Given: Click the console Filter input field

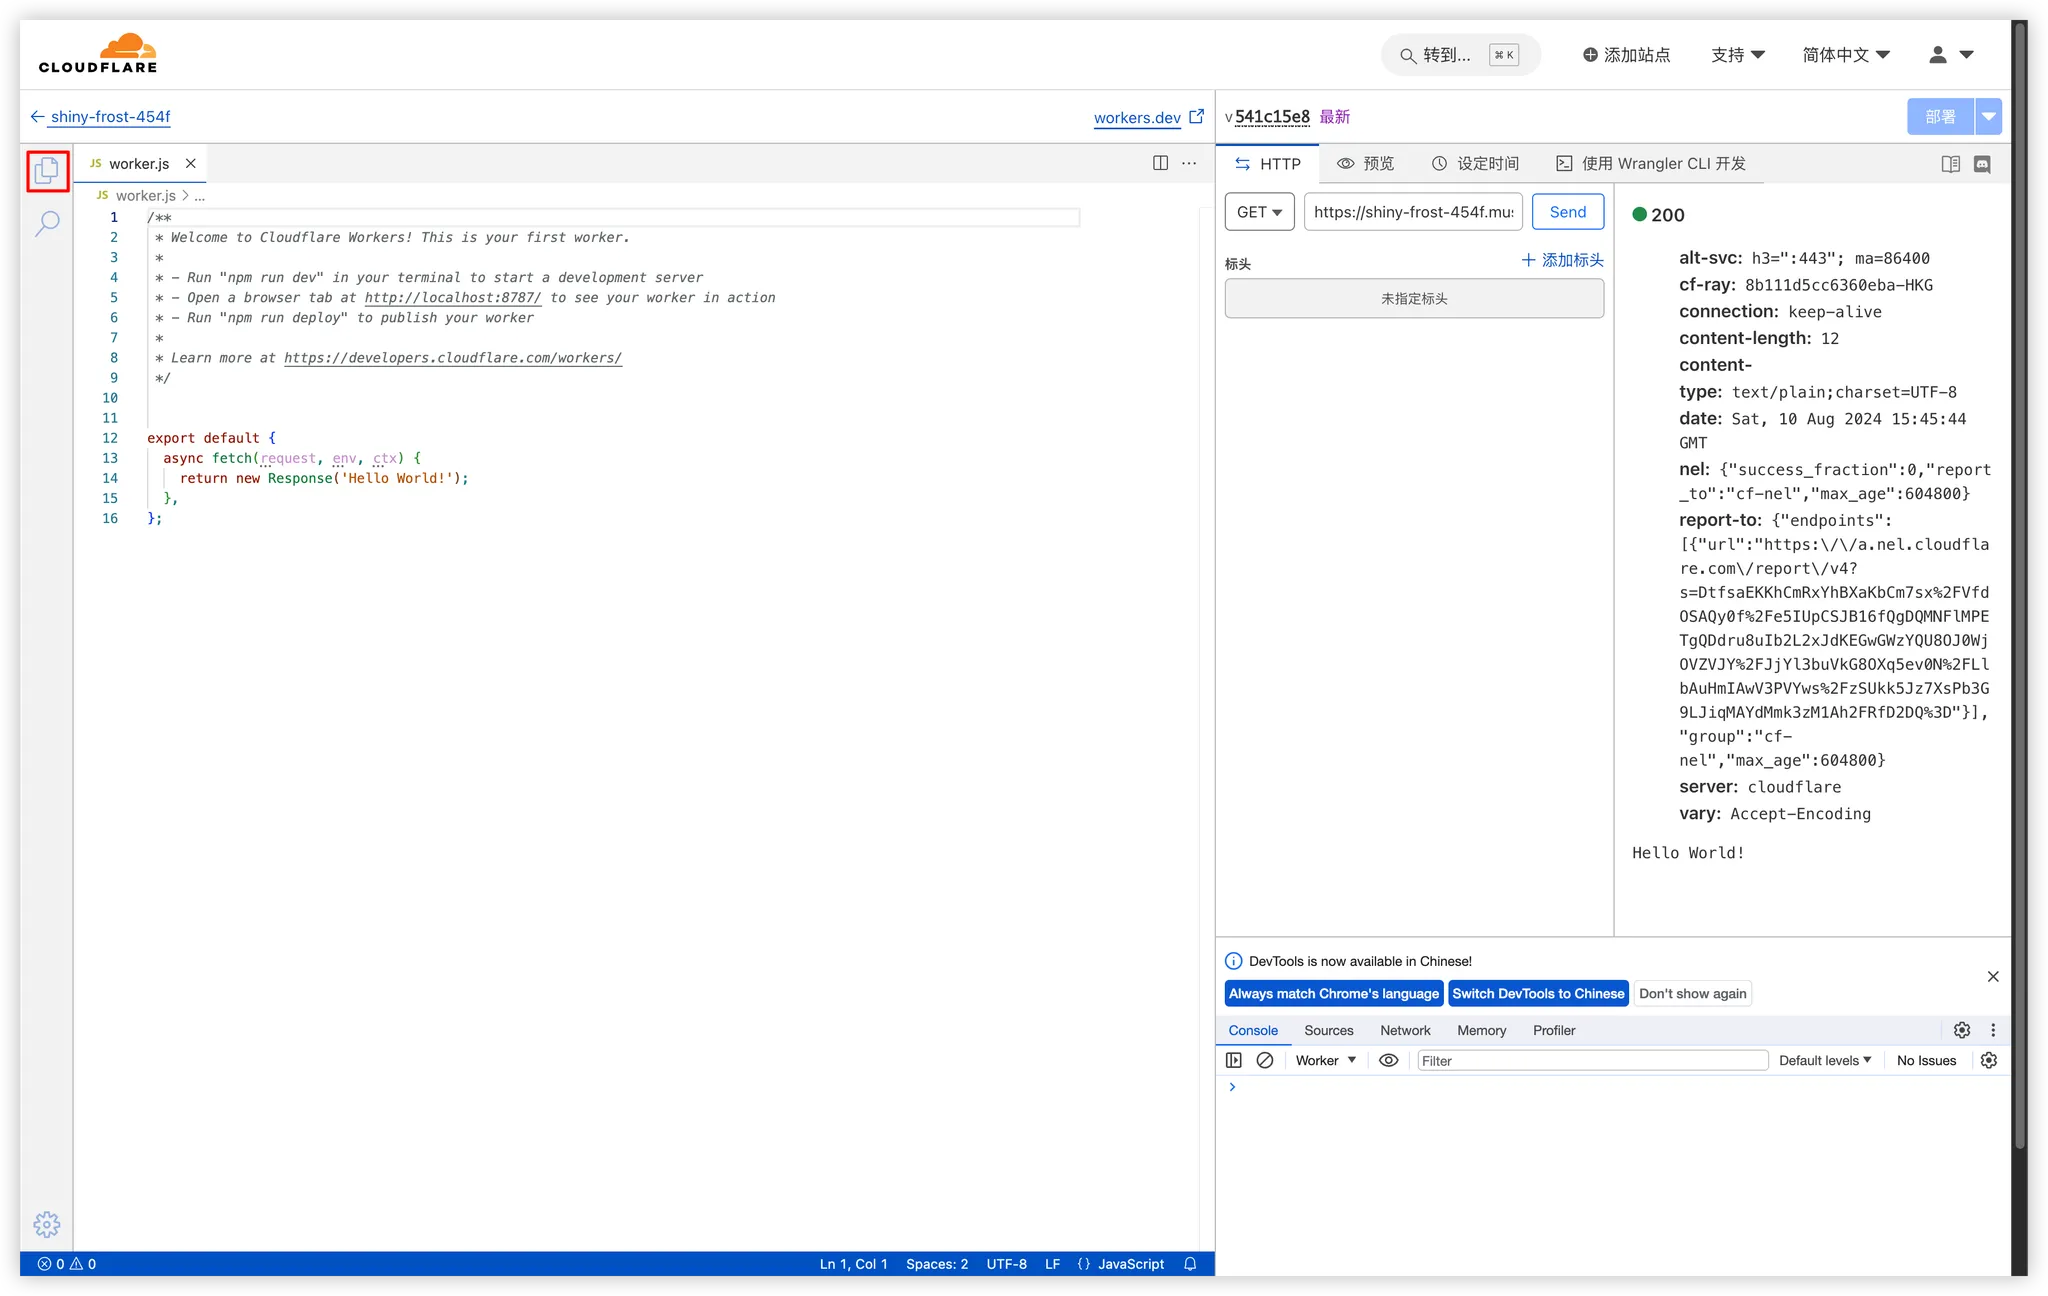Looking at the screenshot, I should 1592,1060.
